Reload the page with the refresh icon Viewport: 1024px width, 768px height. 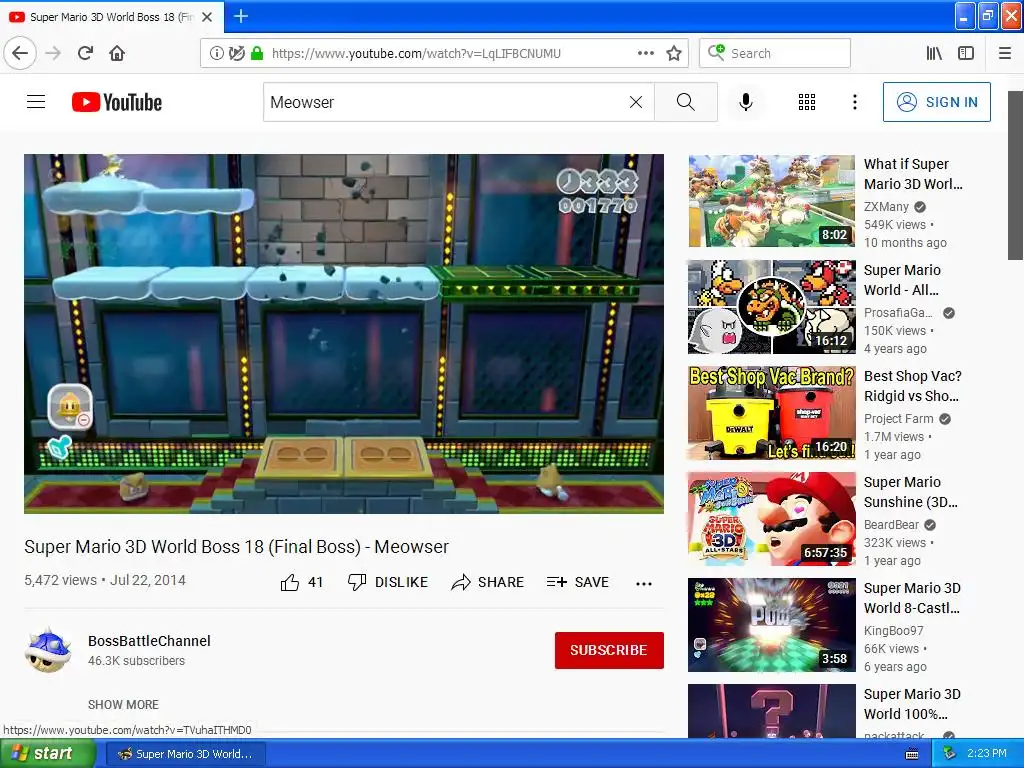[85, 53]
